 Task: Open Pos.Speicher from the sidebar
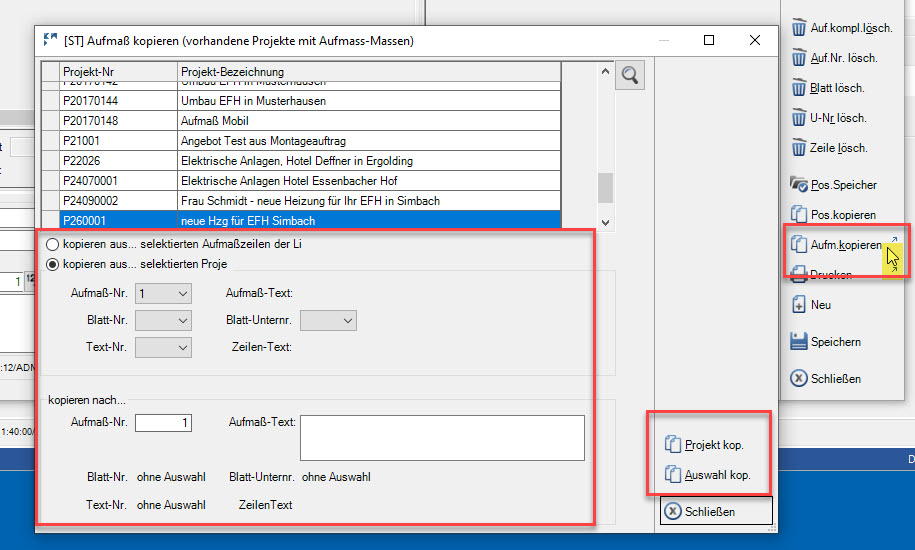click(799, 185)
